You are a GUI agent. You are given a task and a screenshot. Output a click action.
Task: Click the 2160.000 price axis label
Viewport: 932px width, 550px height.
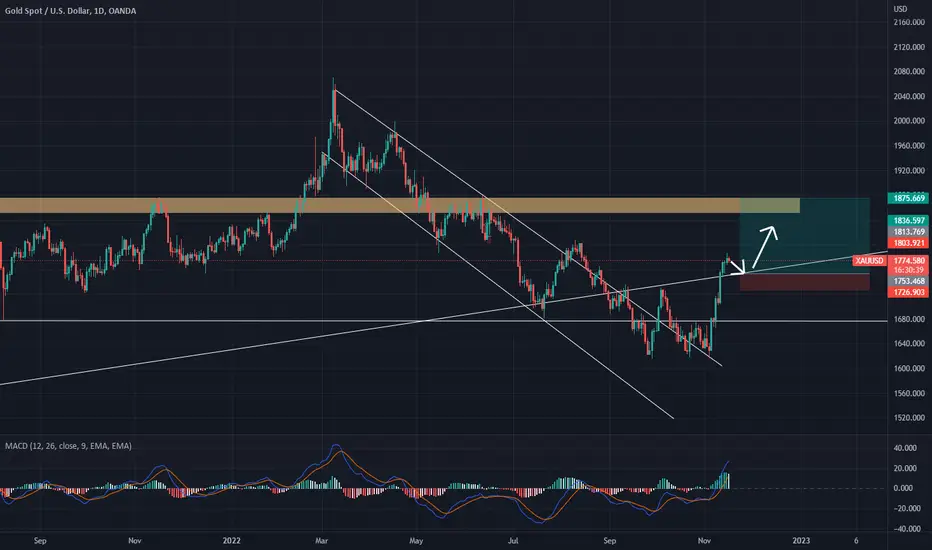pos(909,23)
